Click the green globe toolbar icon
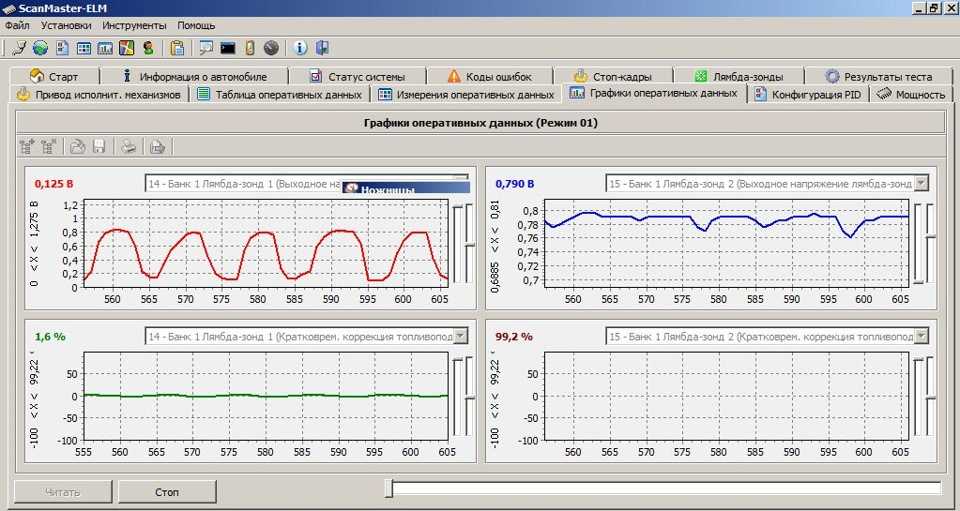Viewport: 960px width, 511px height. (40, 48)
